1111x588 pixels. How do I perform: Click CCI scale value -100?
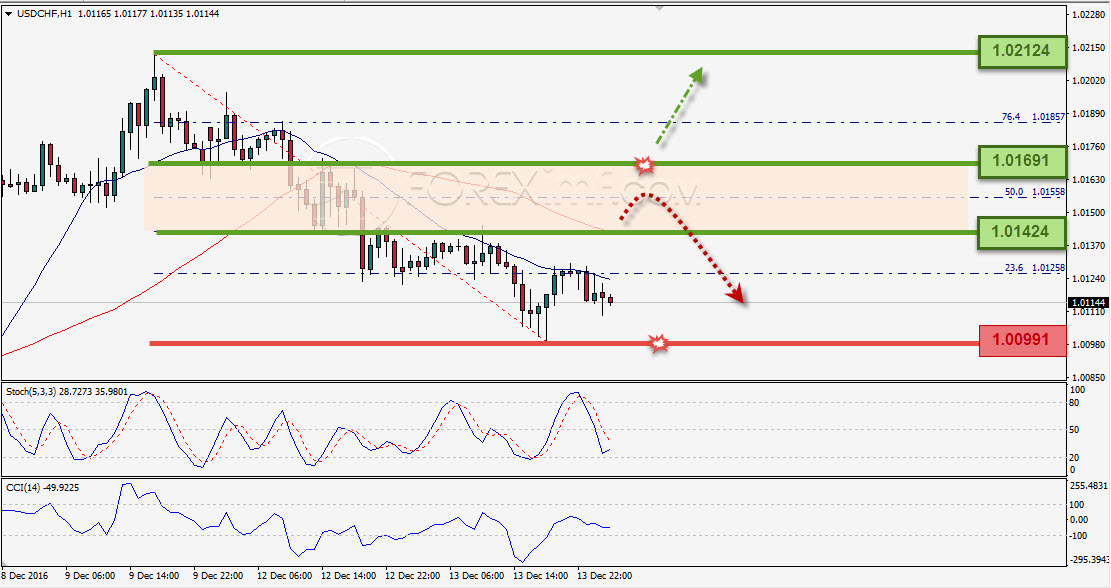[1078, 536]
